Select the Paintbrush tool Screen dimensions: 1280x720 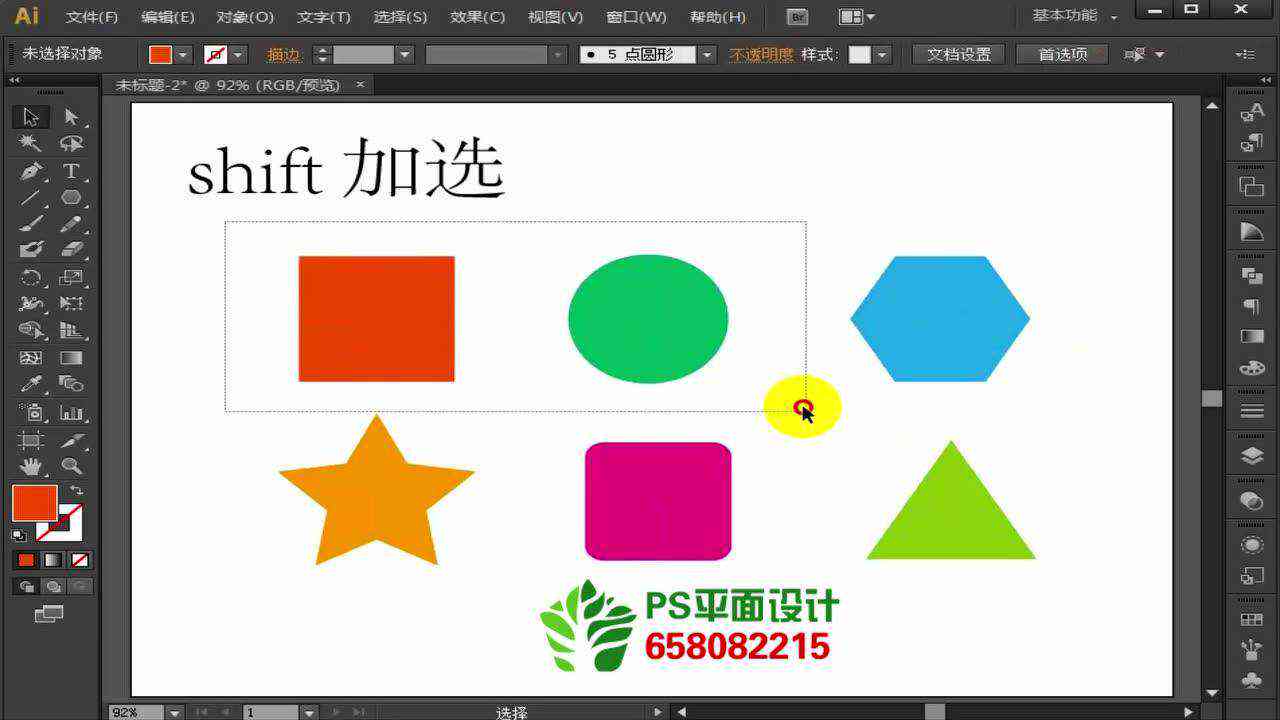31,224
